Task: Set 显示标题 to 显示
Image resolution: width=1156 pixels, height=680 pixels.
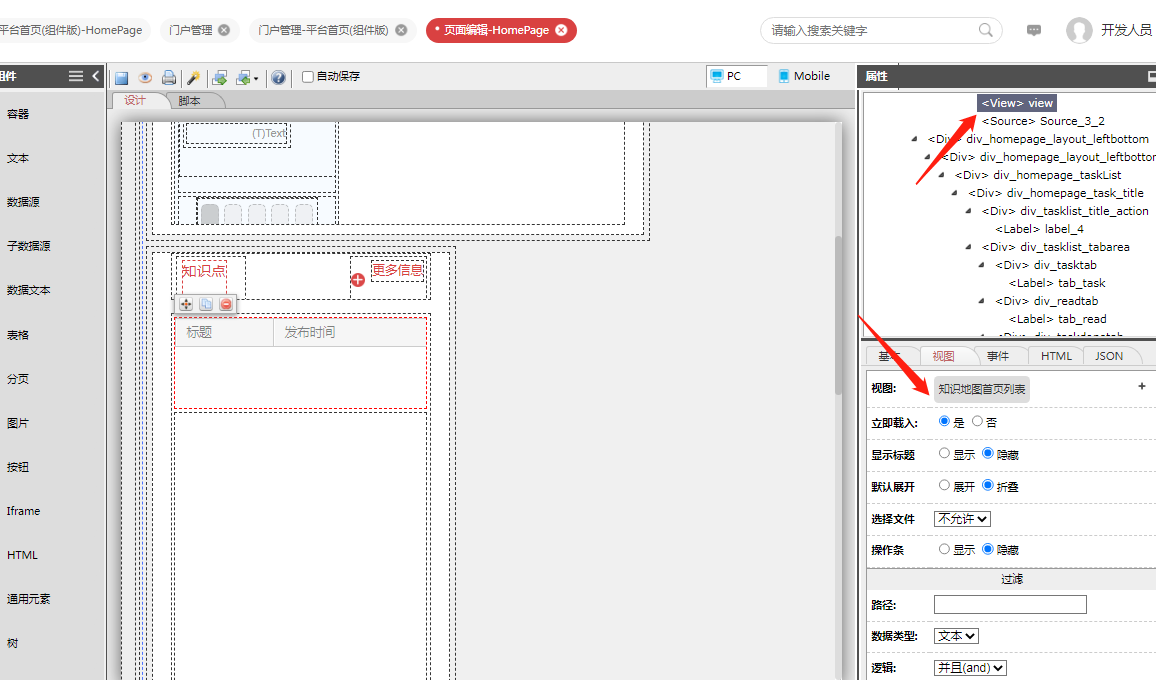Action: pyautogui.click(x=944, y=453)
